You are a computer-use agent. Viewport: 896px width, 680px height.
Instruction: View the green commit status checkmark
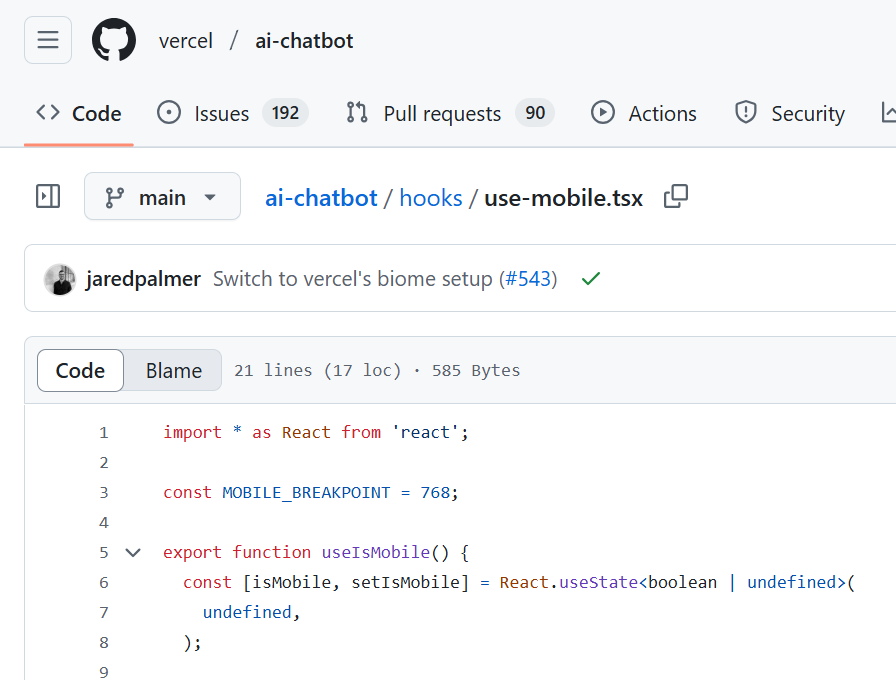point(590,279)
